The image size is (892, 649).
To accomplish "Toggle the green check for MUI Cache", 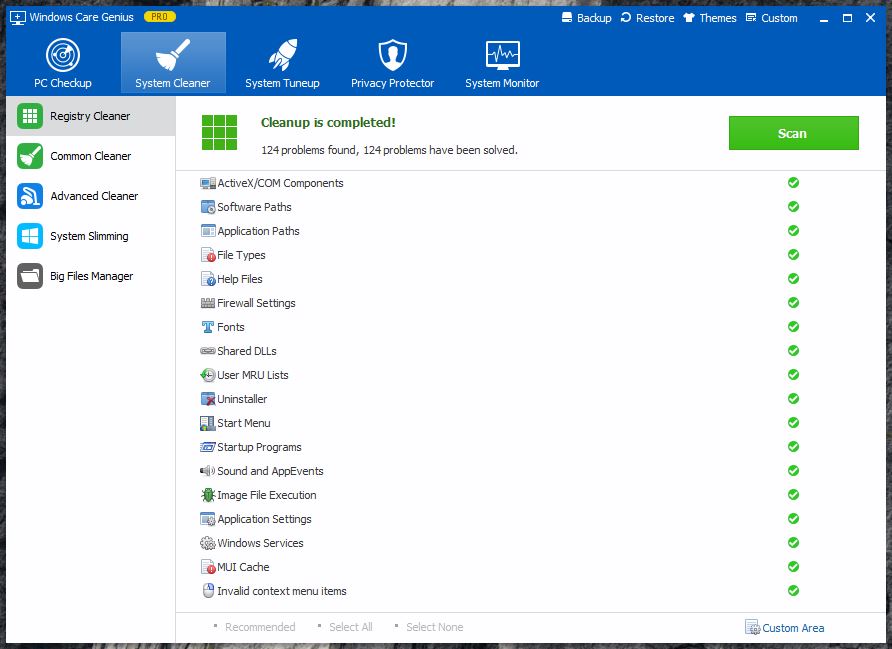I will point(793,567).
